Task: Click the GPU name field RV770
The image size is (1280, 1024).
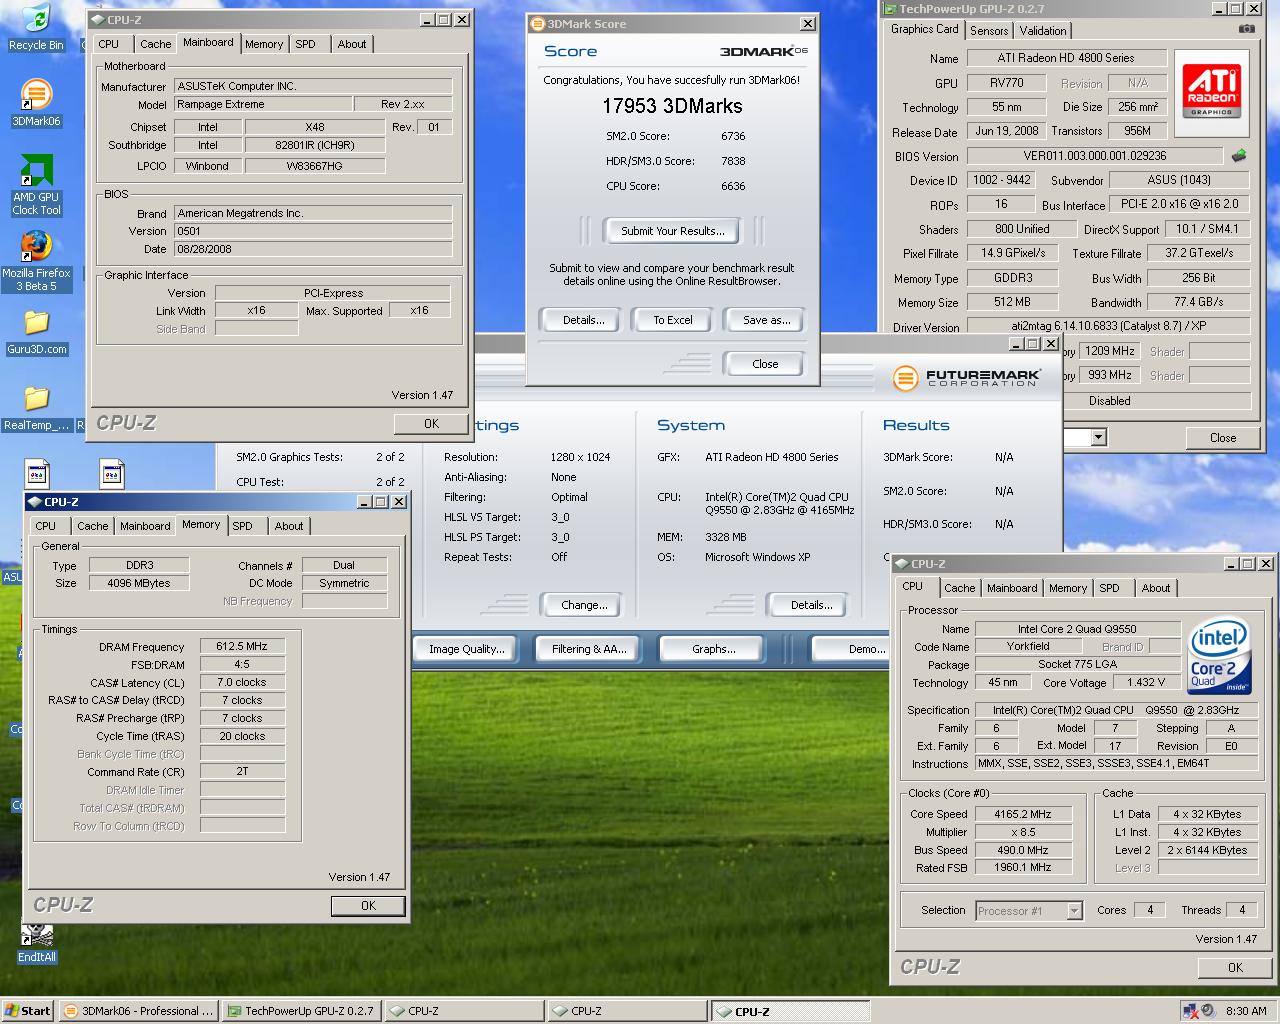Action: [1006, 83]
